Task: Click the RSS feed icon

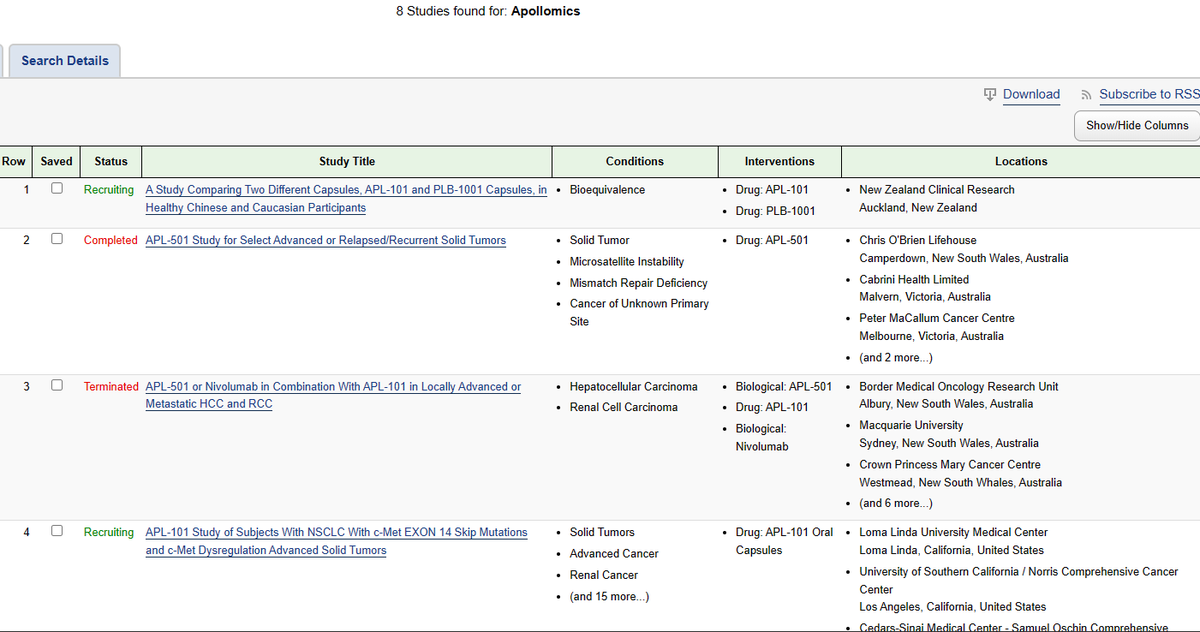Action: point(1087,95)
